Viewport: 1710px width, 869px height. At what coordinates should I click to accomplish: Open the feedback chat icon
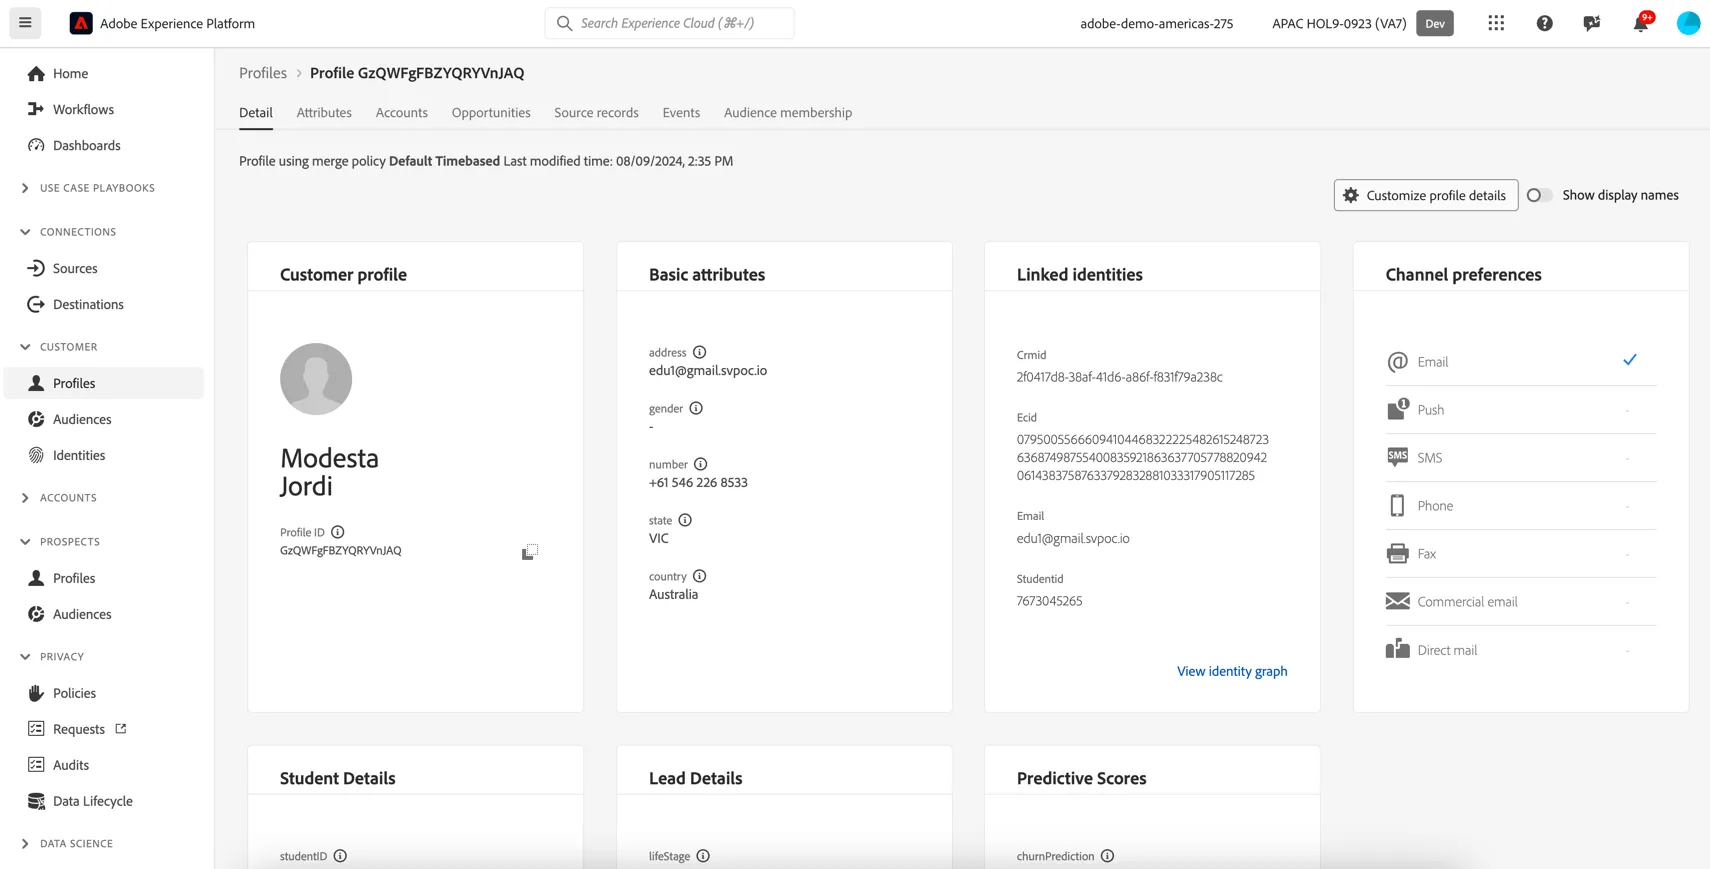pyautogui.click(x=1592, y=23)
